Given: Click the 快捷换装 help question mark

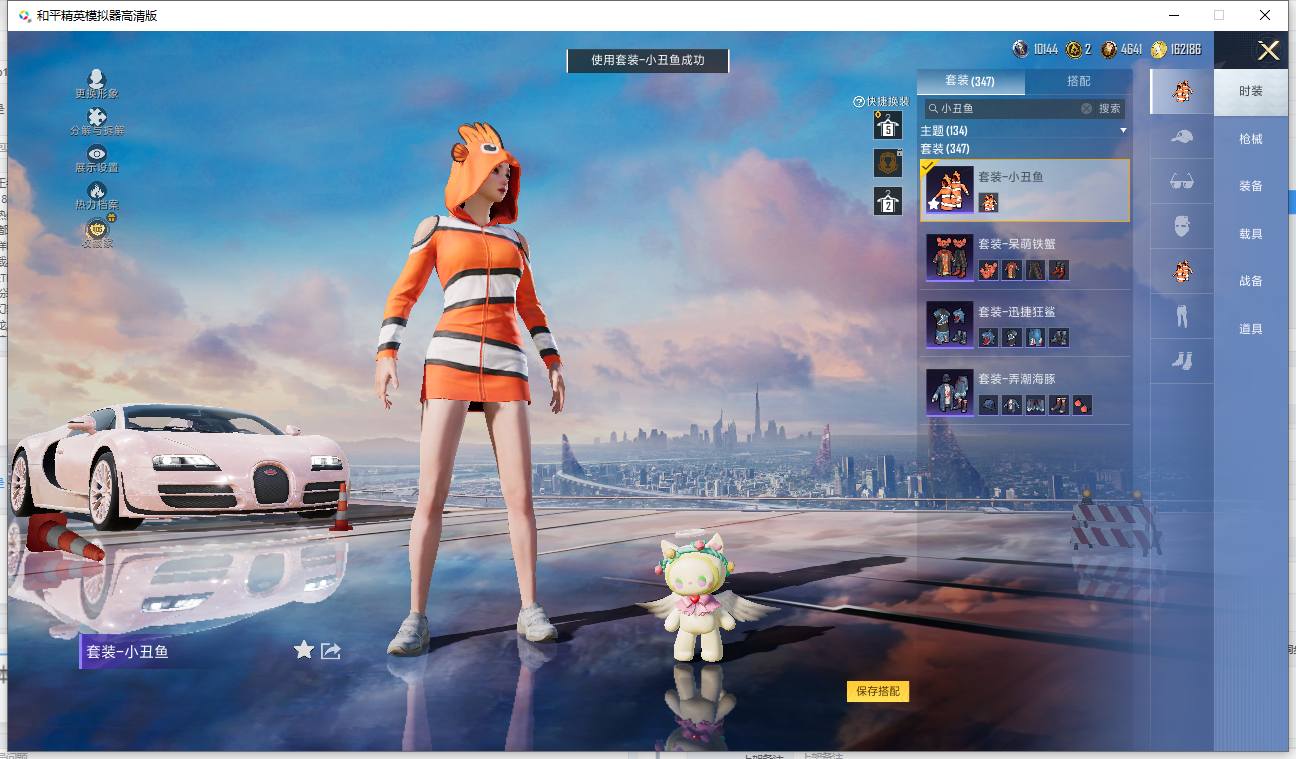Looking at the screenshot, I should 858,102.
